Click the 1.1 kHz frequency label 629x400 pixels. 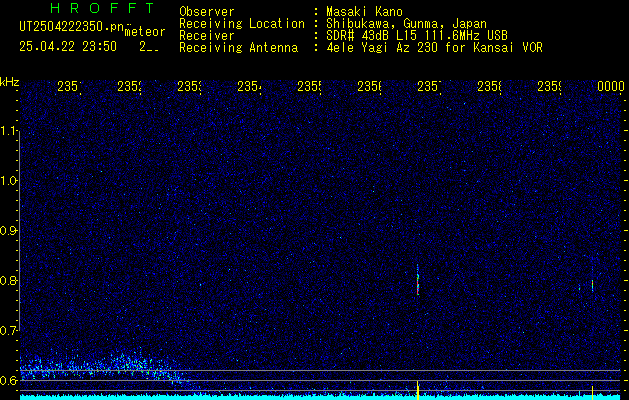(8, 130)
